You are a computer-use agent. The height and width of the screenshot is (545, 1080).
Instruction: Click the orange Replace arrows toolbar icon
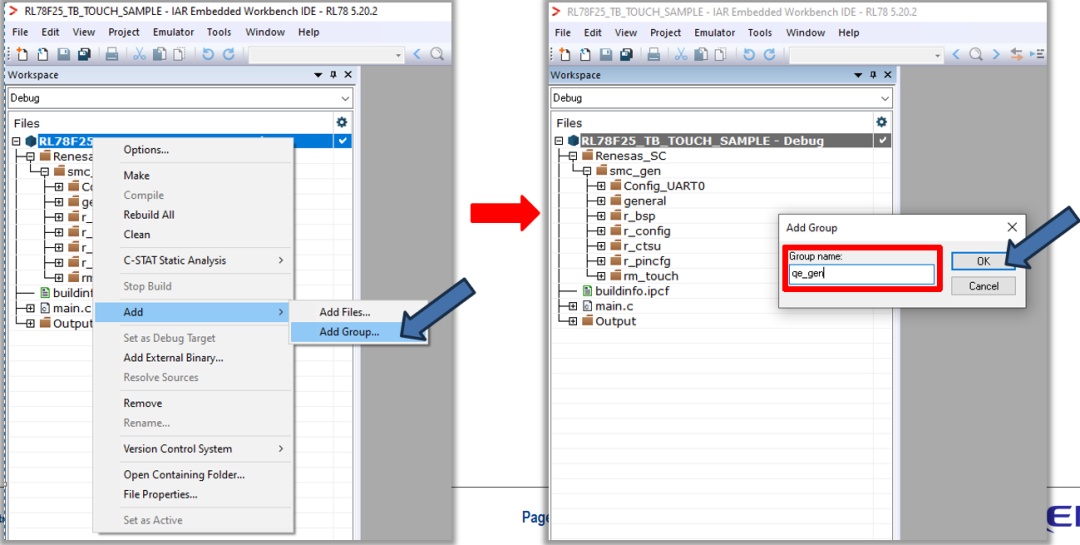point(1017,54)
